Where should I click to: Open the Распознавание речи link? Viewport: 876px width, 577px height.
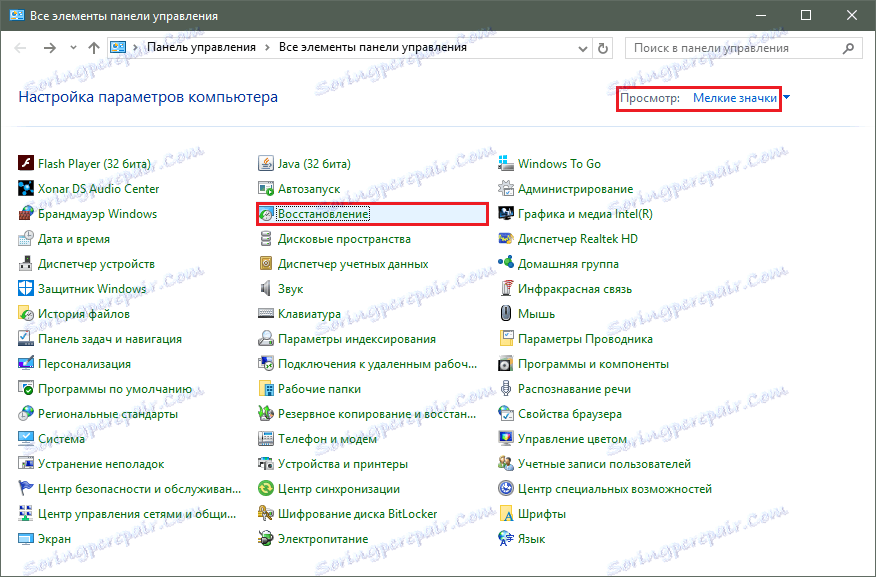click(574, 389)
